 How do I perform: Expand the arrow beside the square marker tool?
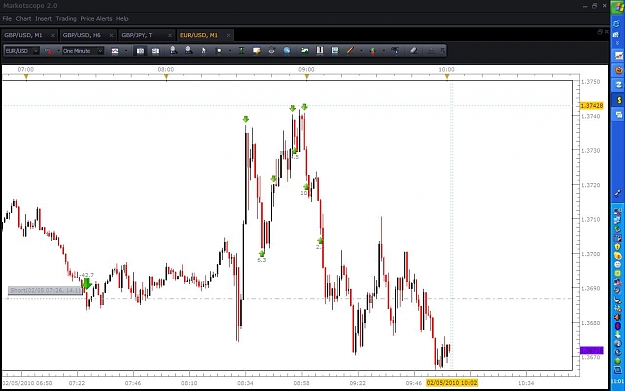click(230, 51)
